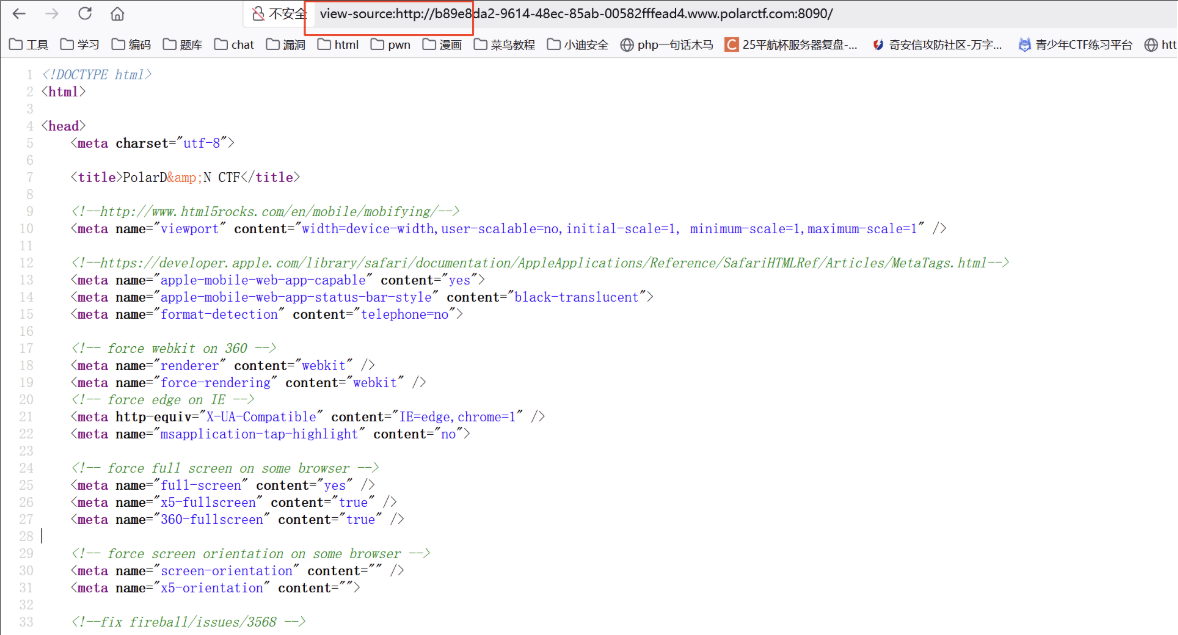This screenshot has height=635, width=1178.
Task: Open the pwn bookmark folder
Action: [390, 44]
